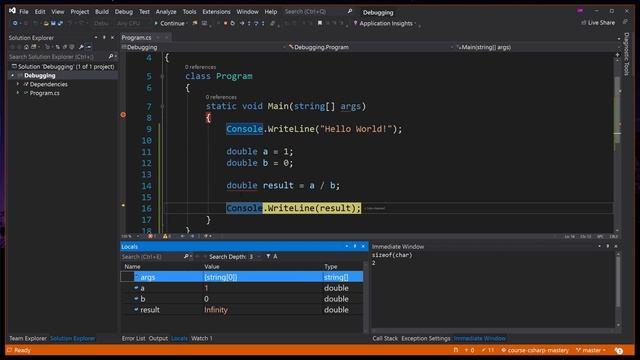Viewport: 640px width, 360px height.
Task: Click the red Stop Debugging icon
Action: click(225, 23)
